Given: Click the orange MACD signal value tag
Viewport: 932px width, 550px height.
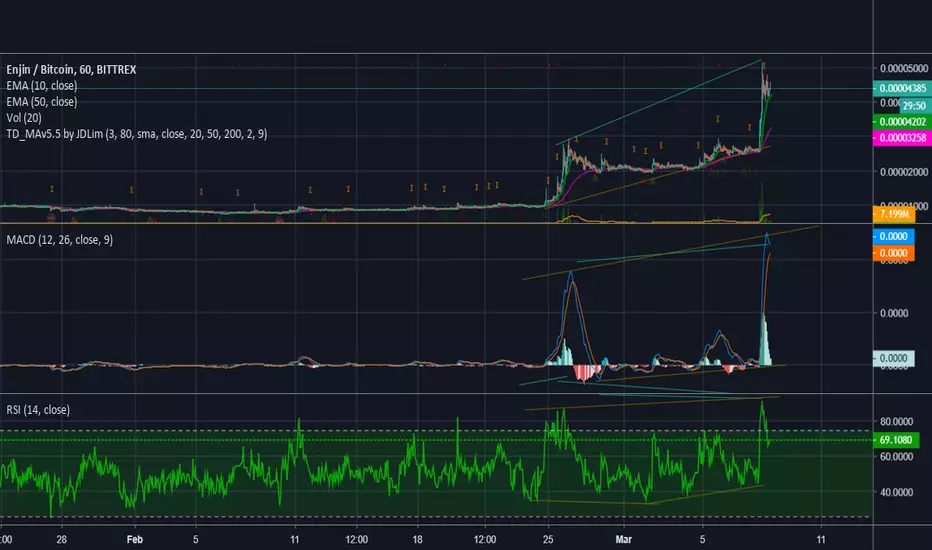Looking at the screenshot, I should coord(893,253).
